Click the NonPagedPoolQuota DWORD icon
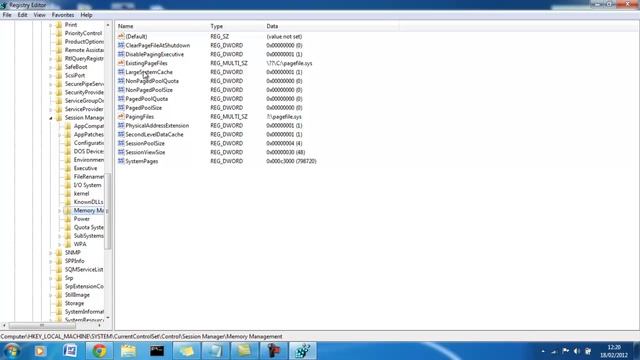Viewport: 640px width, 360px height. pyautogui.click(x=121, y=81)
